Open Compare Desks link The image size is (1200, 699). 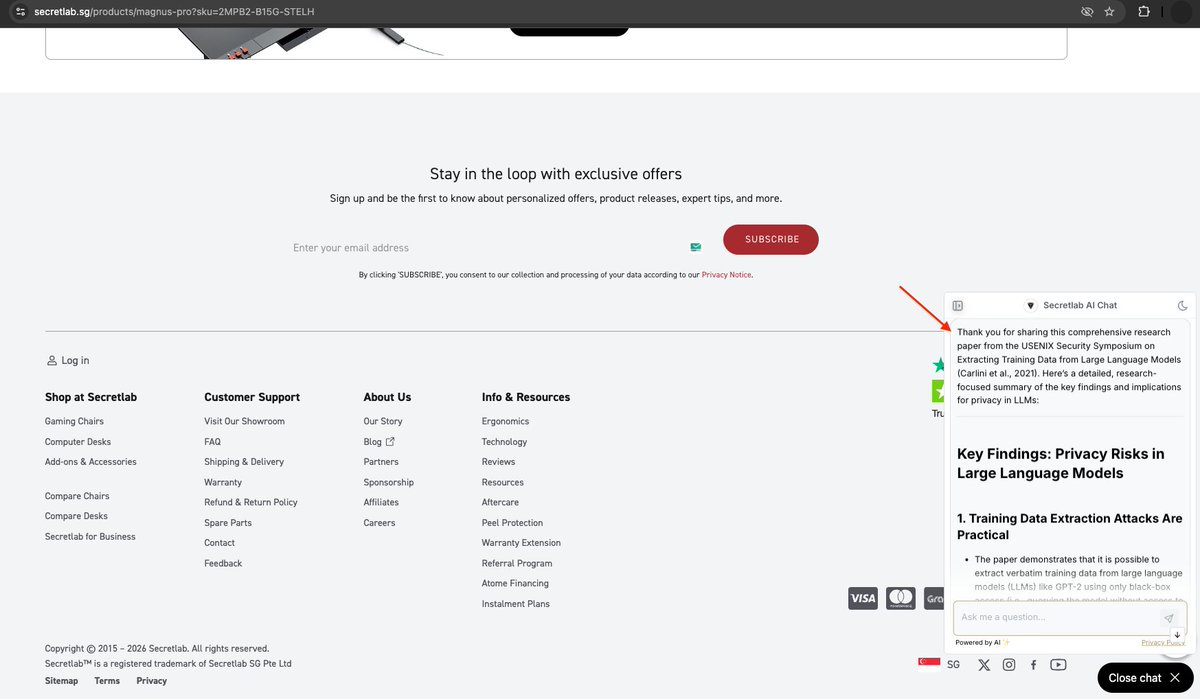pos(76,516)
